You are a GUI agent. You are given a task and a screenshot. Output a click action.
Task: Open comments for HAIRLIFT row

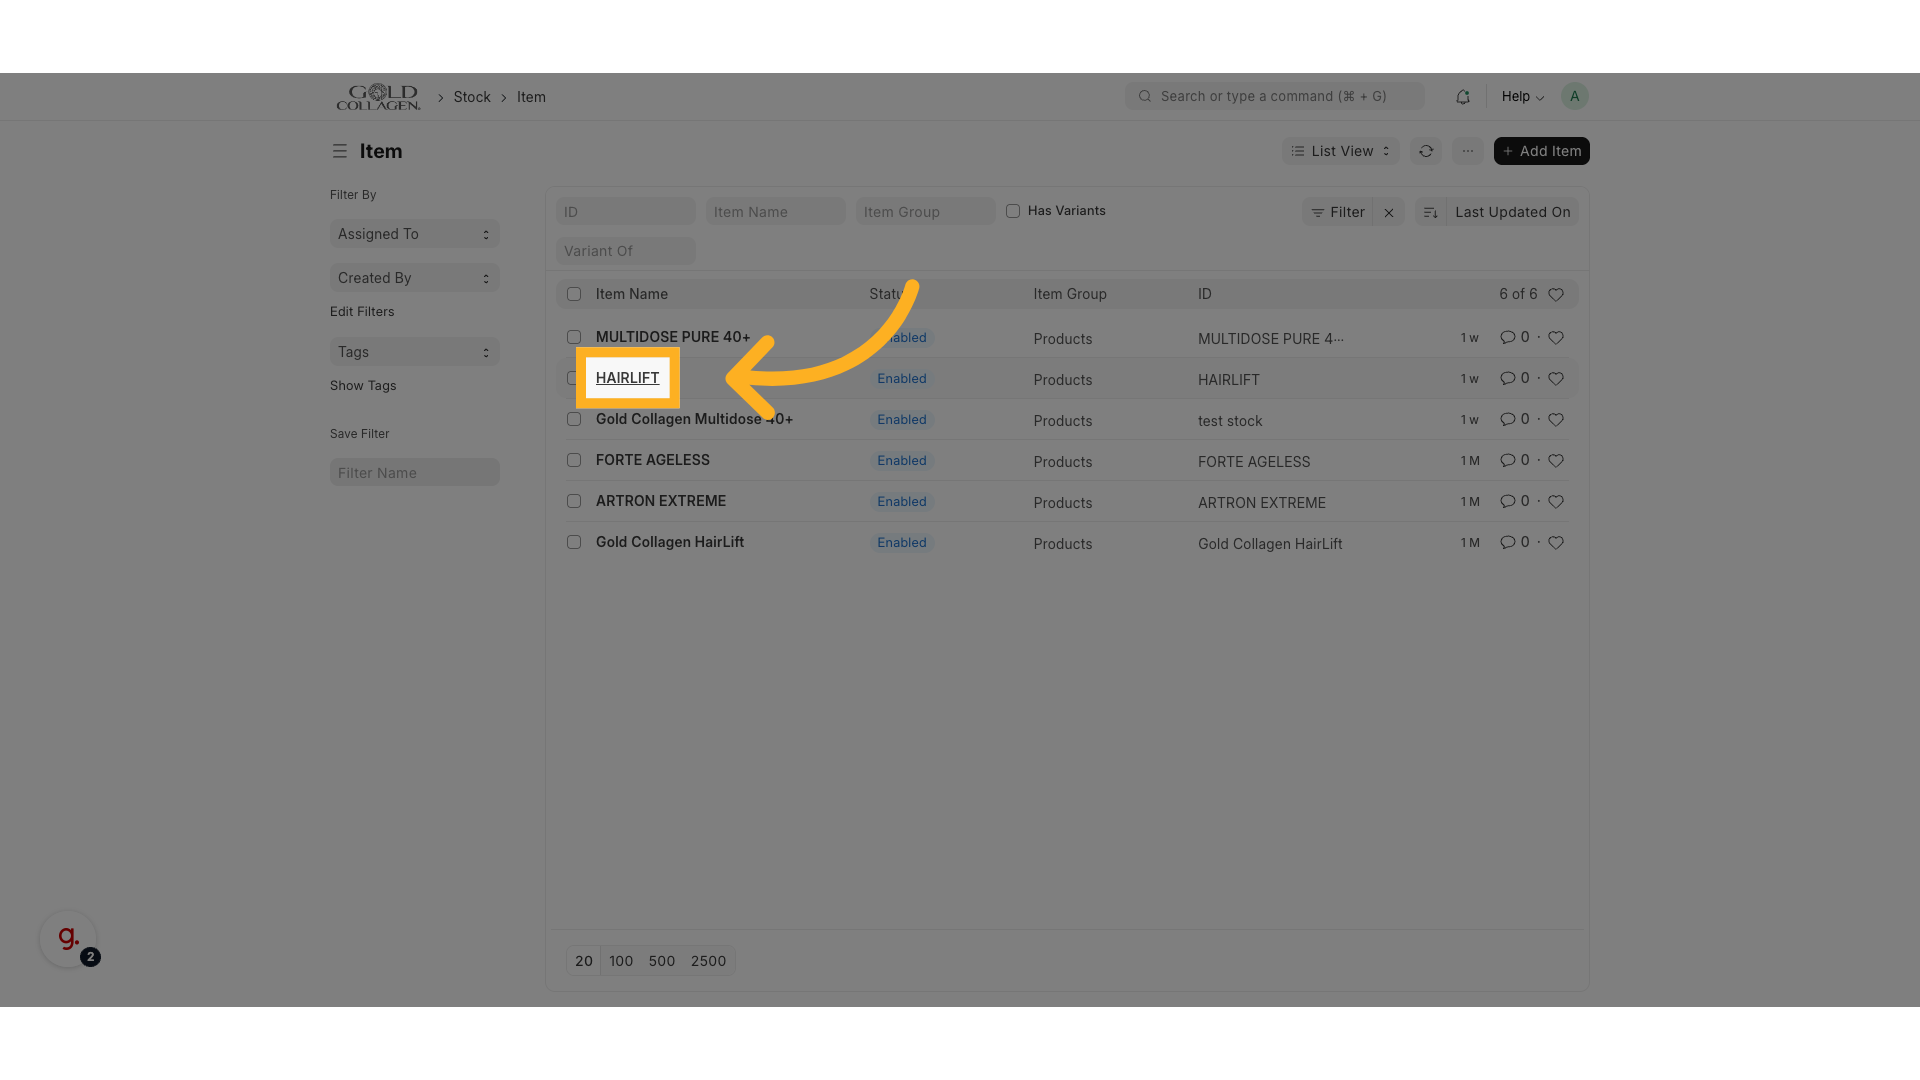(x=1514, y=378)
